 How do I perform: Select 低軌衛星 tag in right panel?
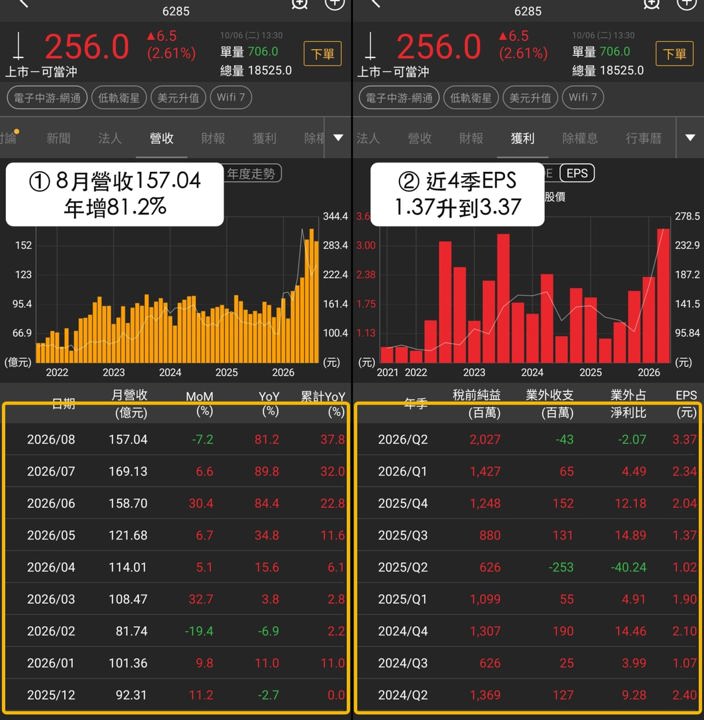(471, 98)
